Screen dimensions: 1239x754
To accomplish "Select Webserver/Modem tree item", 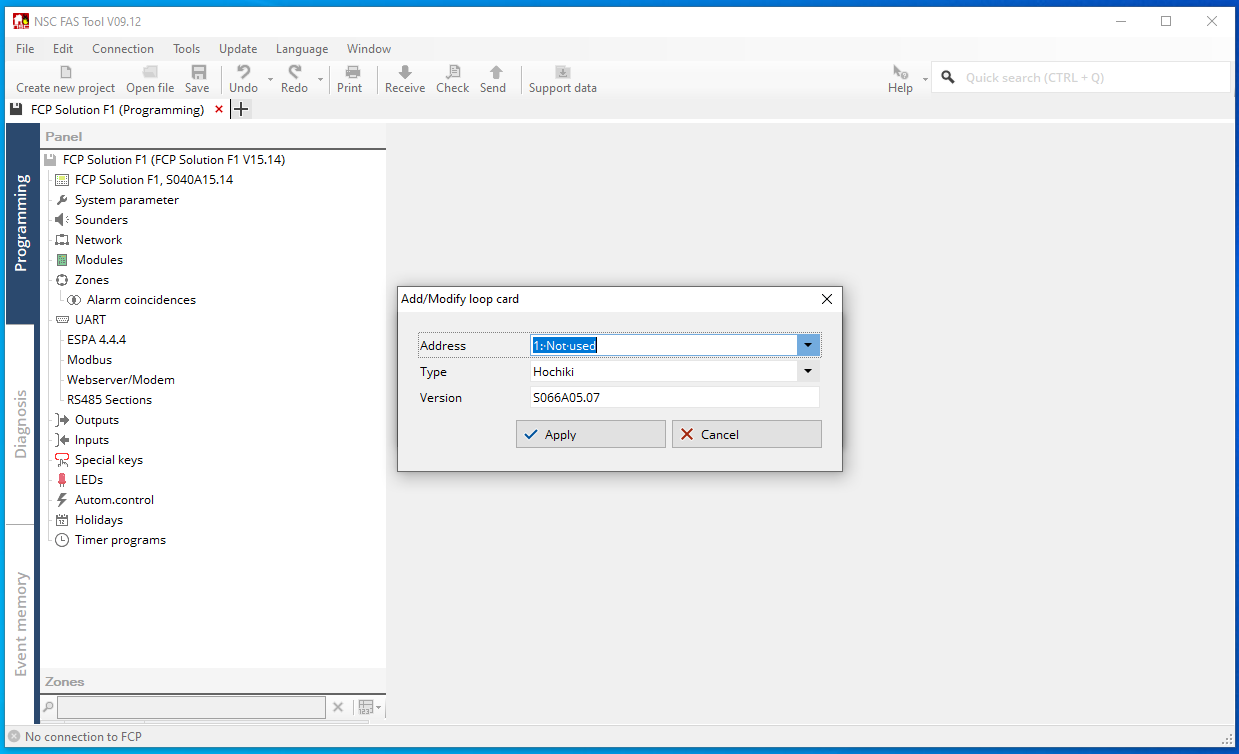I will tap(120, 379).
